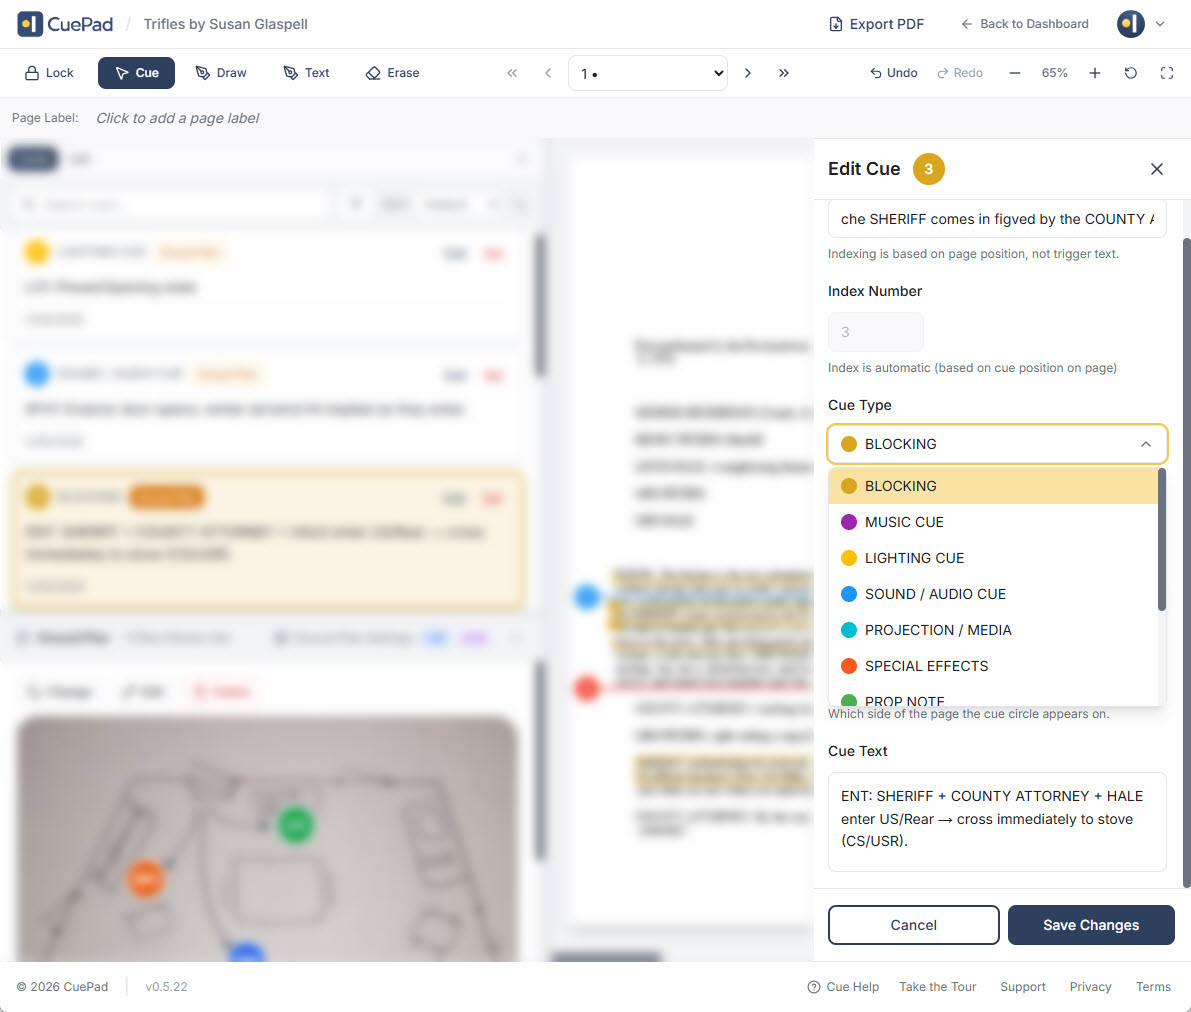The height and width of the screenshot is (1012, 1191).
Task: Choose SOUND / AUDIO CUE option
Action: pyautogui.click(x=934, y=594)
